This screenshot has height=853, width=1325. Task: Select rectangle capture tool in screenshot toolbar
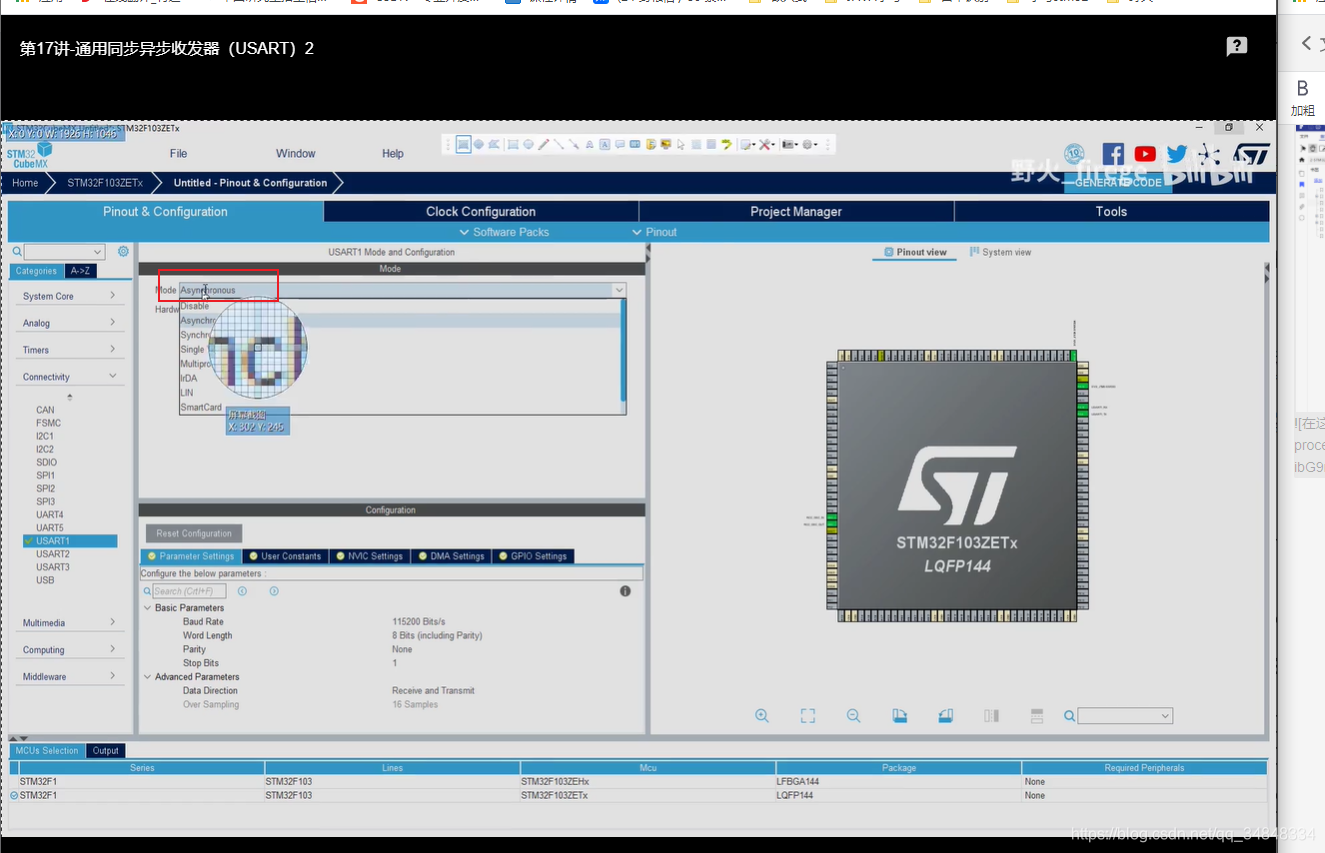(x=463, y=145)
